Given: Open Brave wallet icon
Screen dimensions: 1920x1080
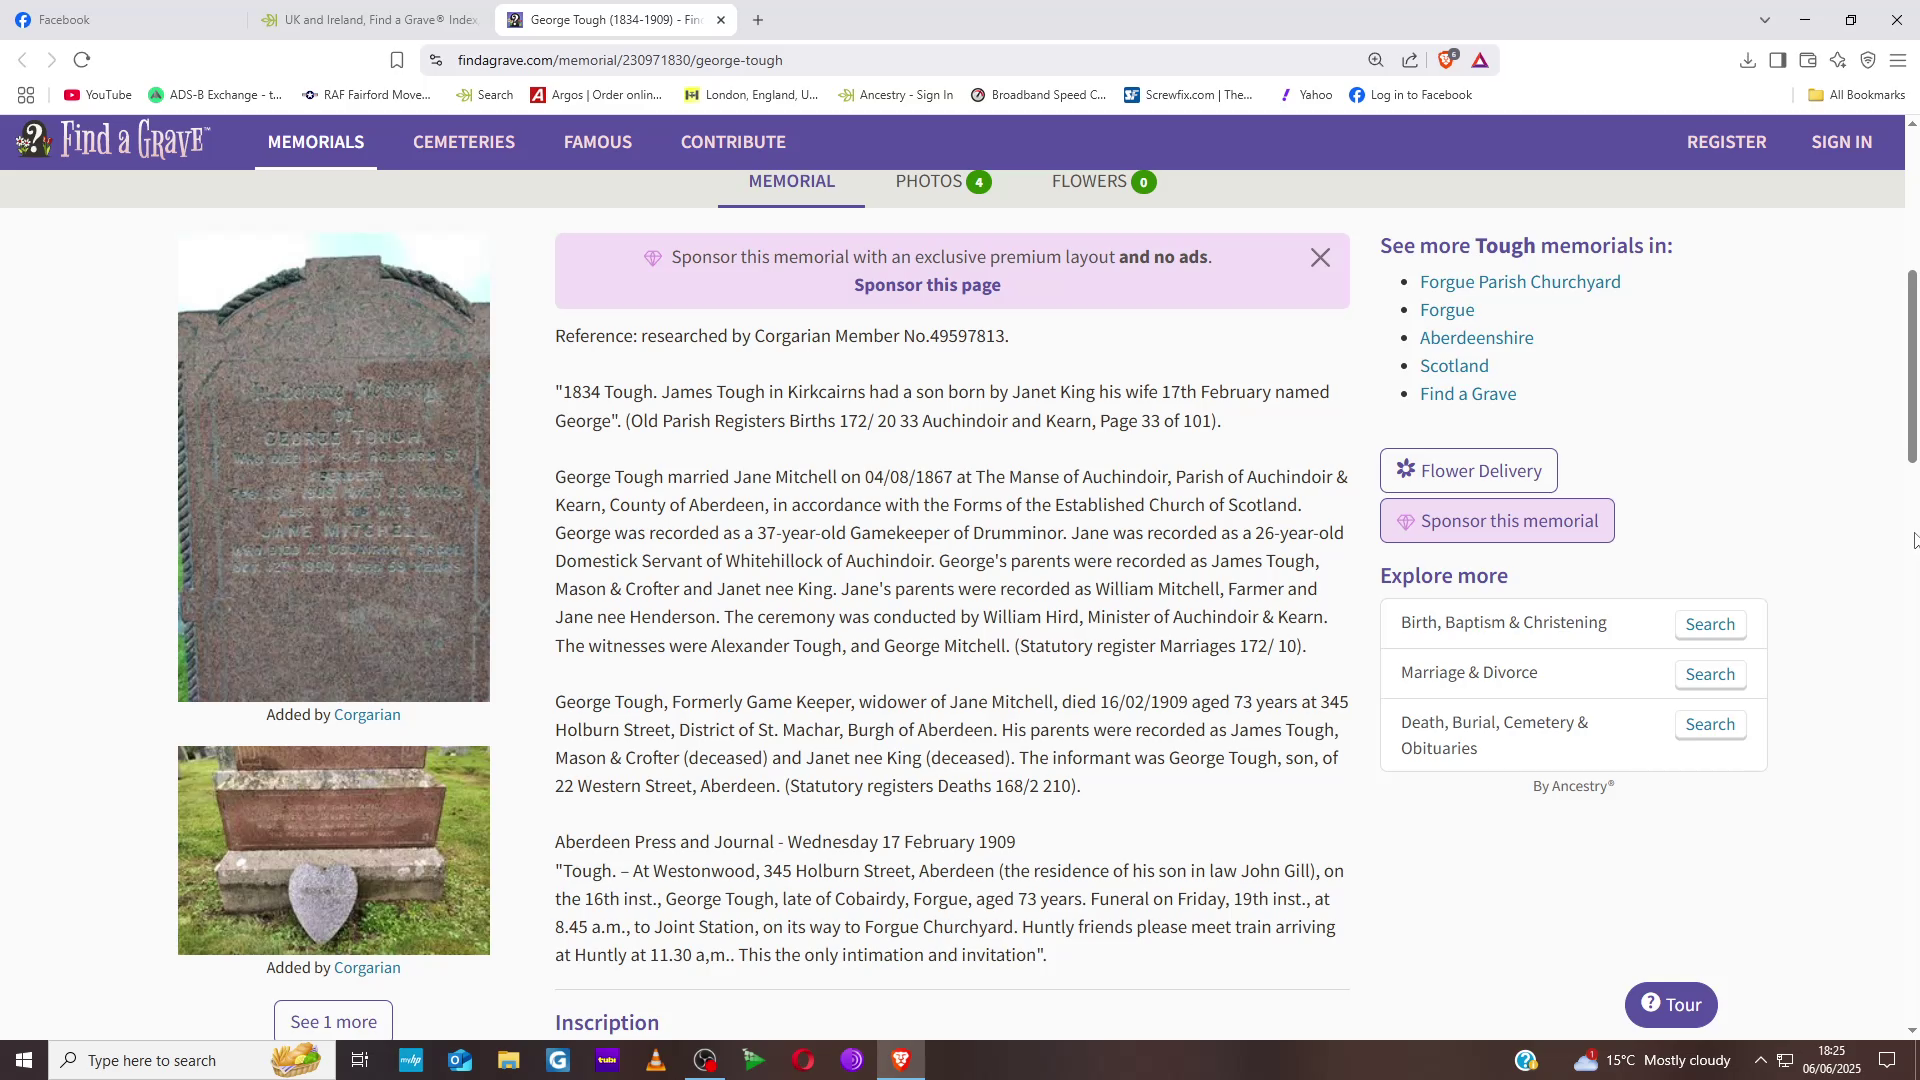Looking at the screenshot, I should (1807, 61).
